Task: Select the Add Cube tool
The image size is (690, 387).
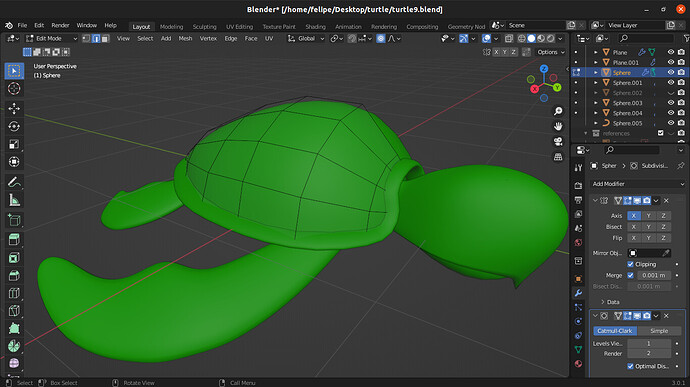Action: (14, 220)
